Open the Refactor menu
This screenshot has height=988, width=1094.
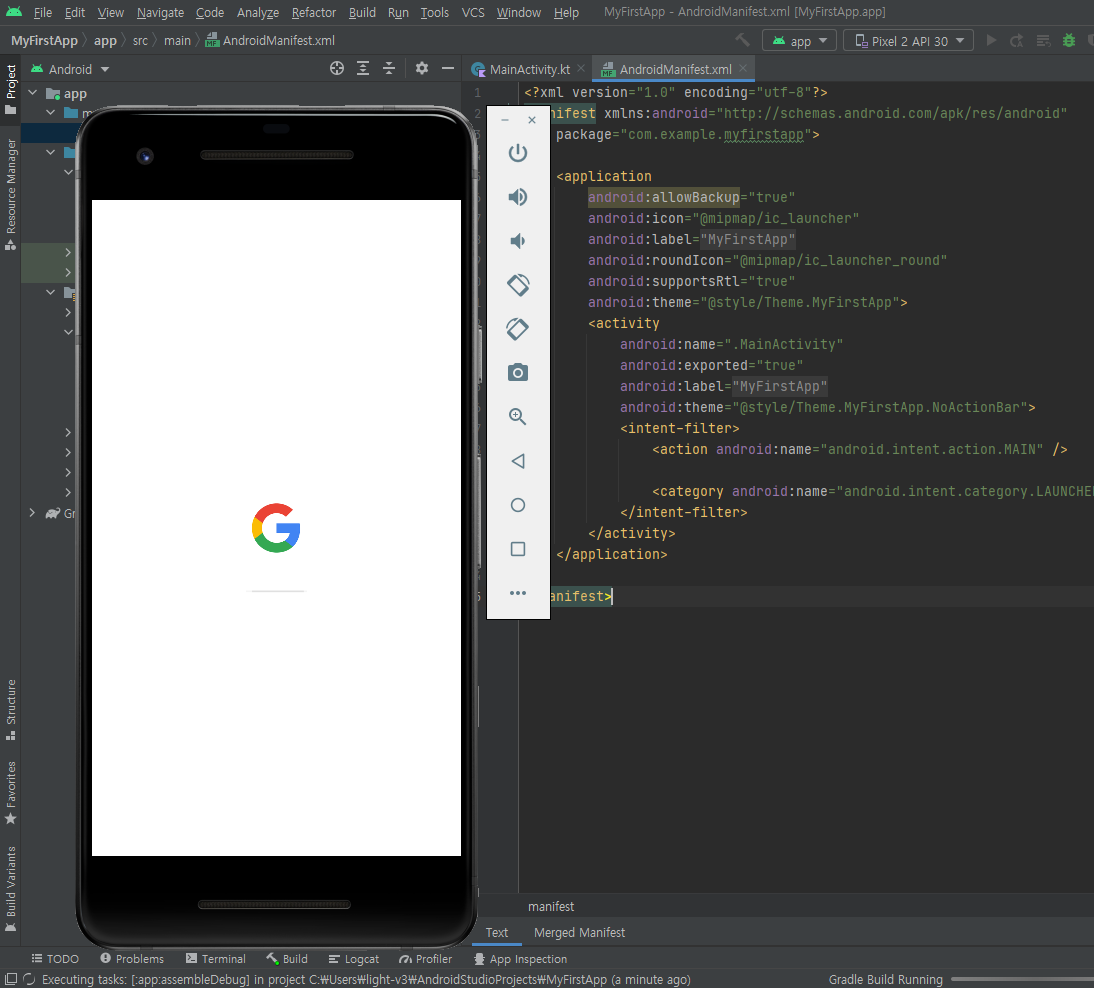[x=313, y=13]
